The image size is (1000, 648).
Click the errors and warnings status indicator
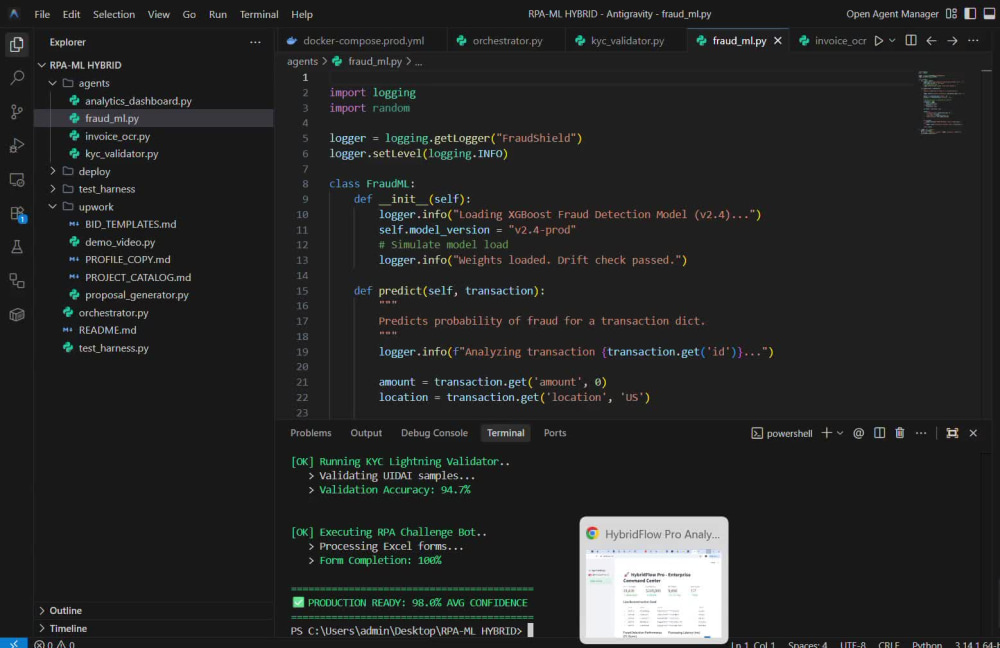[54, 644]
